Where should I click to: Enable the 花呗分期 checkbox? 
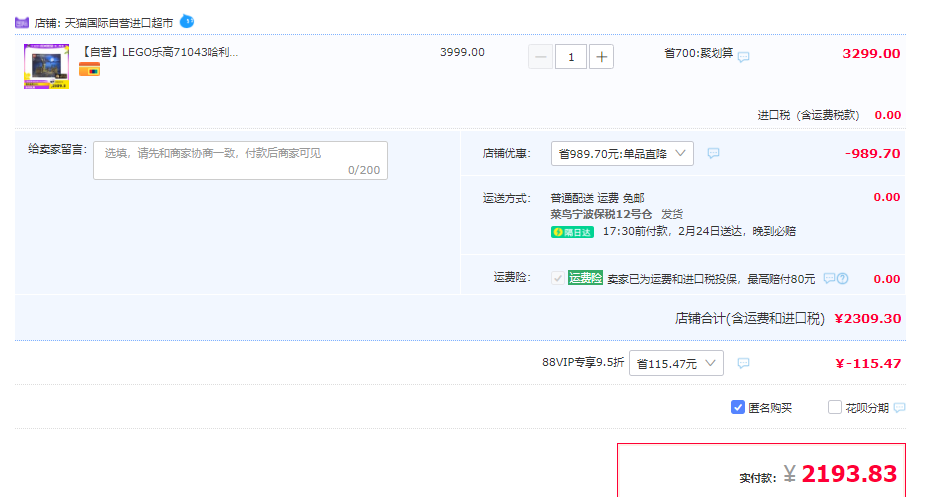835,407
